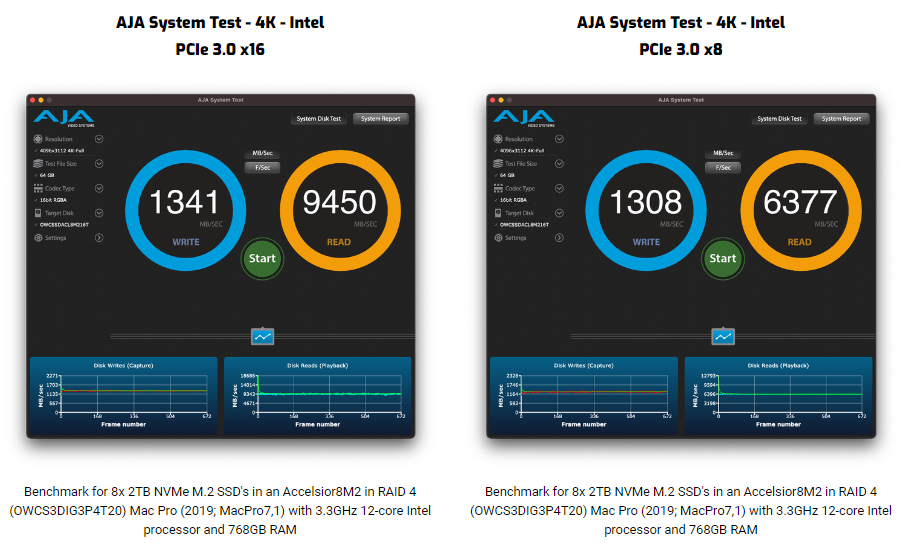Expand the Resolution dropdown in the x8 window

559,139
